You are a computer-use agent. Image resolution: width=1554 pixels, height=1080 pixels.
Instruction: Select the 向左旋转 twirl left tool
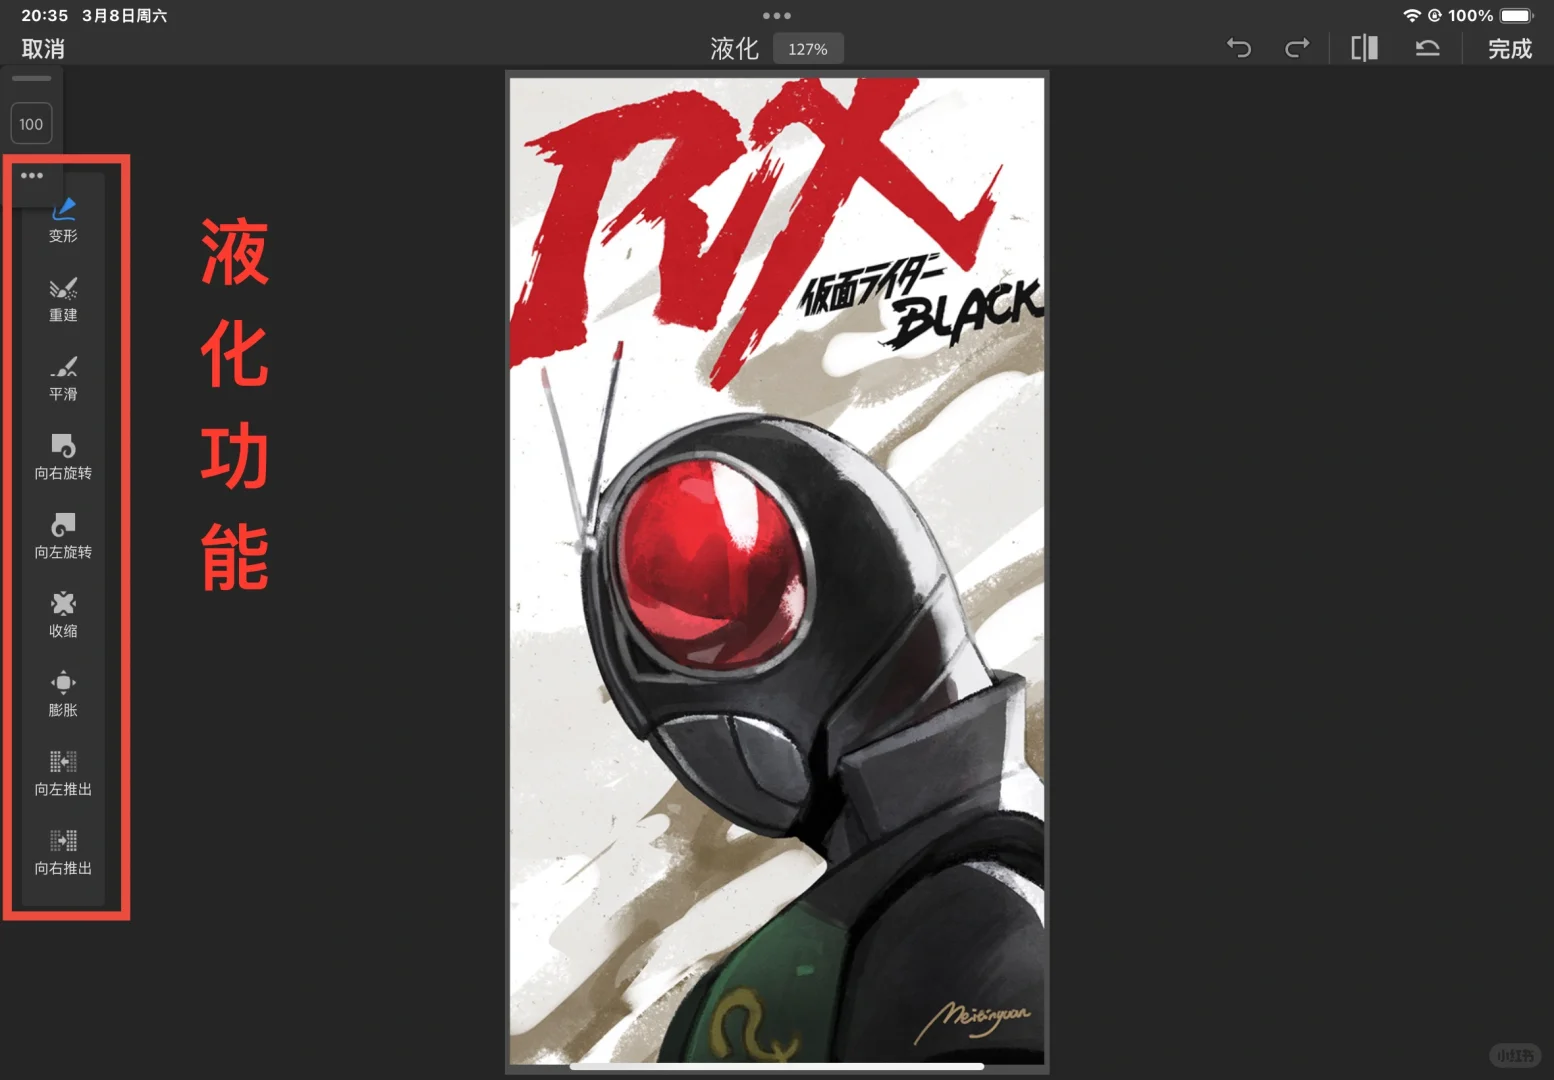63,536
